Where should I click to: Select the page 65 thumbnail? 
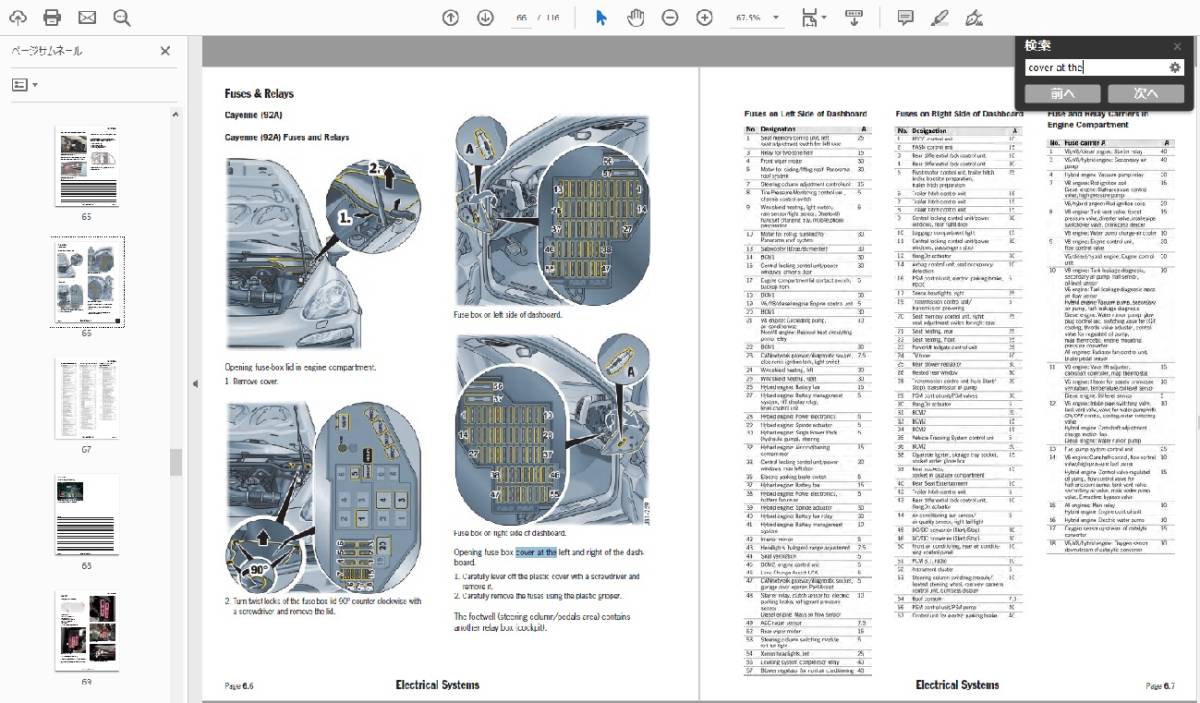(87, 167)
